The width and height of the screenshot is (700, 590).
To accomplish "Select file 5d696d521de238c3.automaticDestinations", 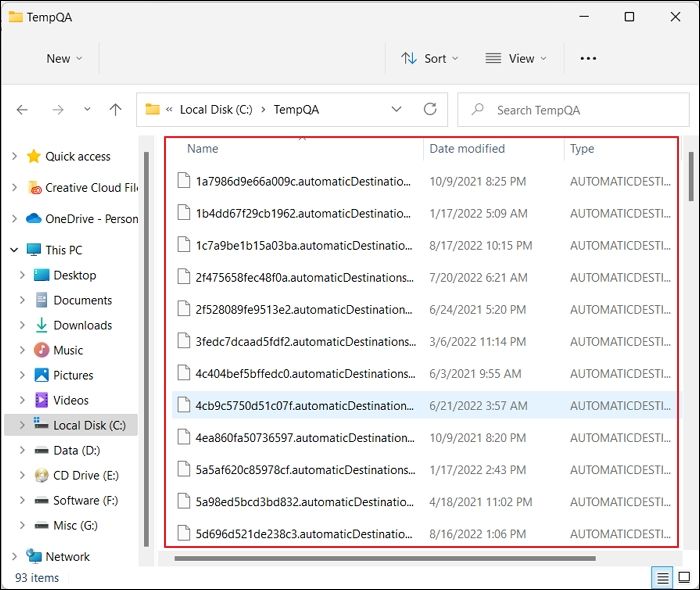I will pos(304,534).
